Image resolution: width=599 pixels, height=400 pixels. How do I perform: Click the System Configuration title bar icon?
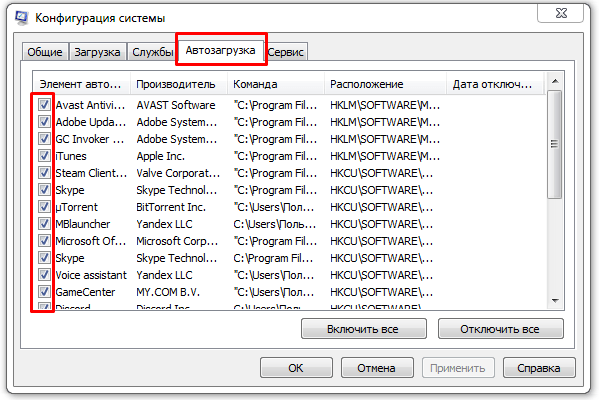[x=21, y=18]
